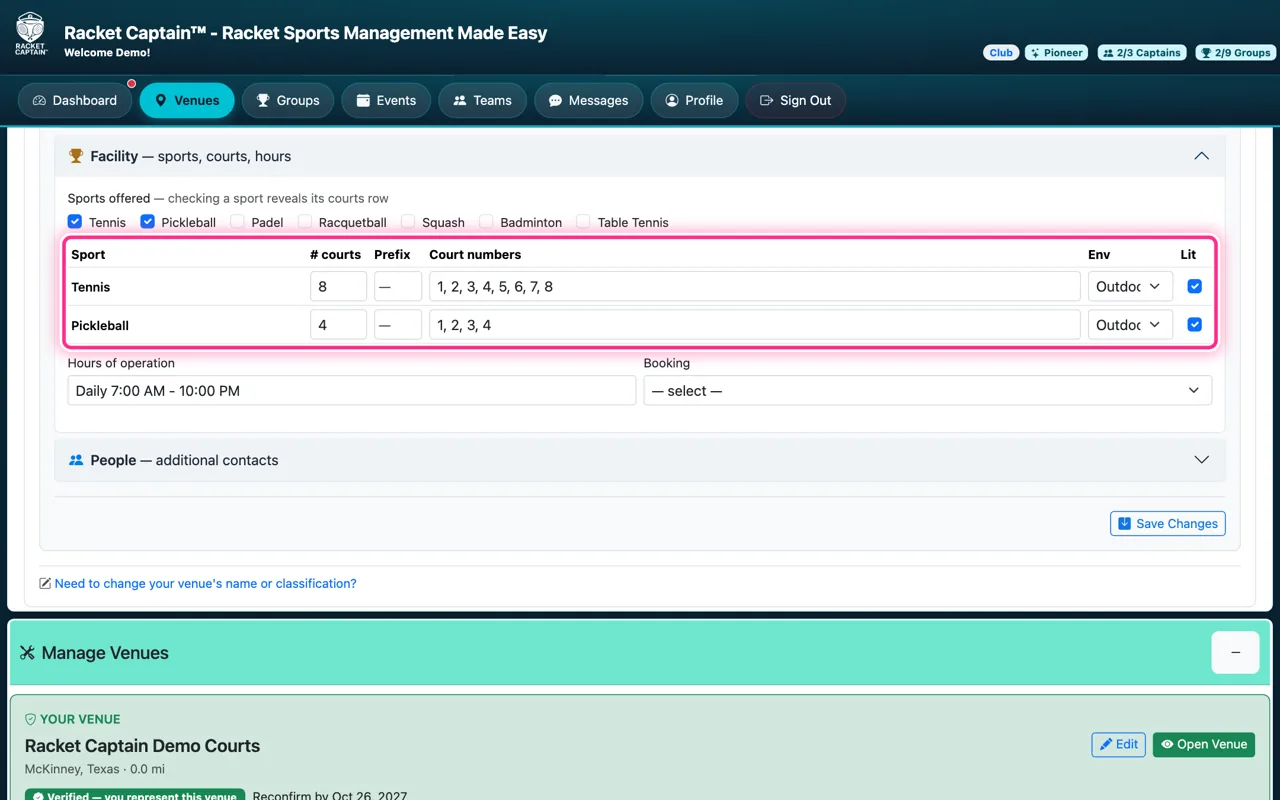
Task: Click the calendar icon on Events
Action: point(363,101)
